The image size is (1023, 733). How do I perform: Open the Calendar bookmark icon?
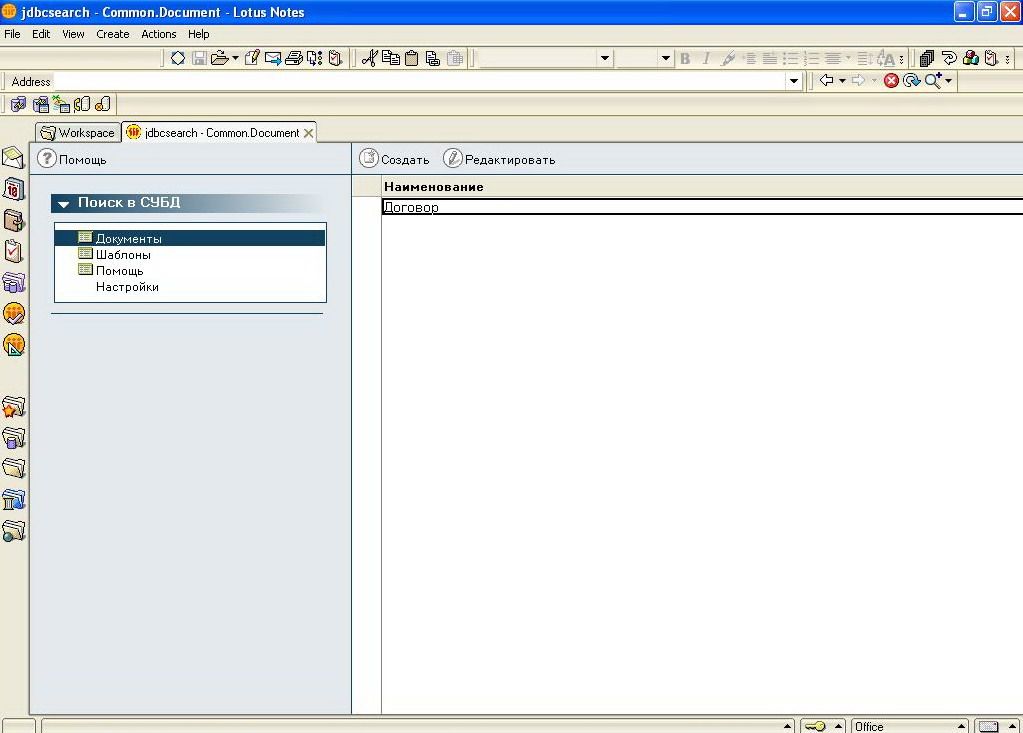13,189
